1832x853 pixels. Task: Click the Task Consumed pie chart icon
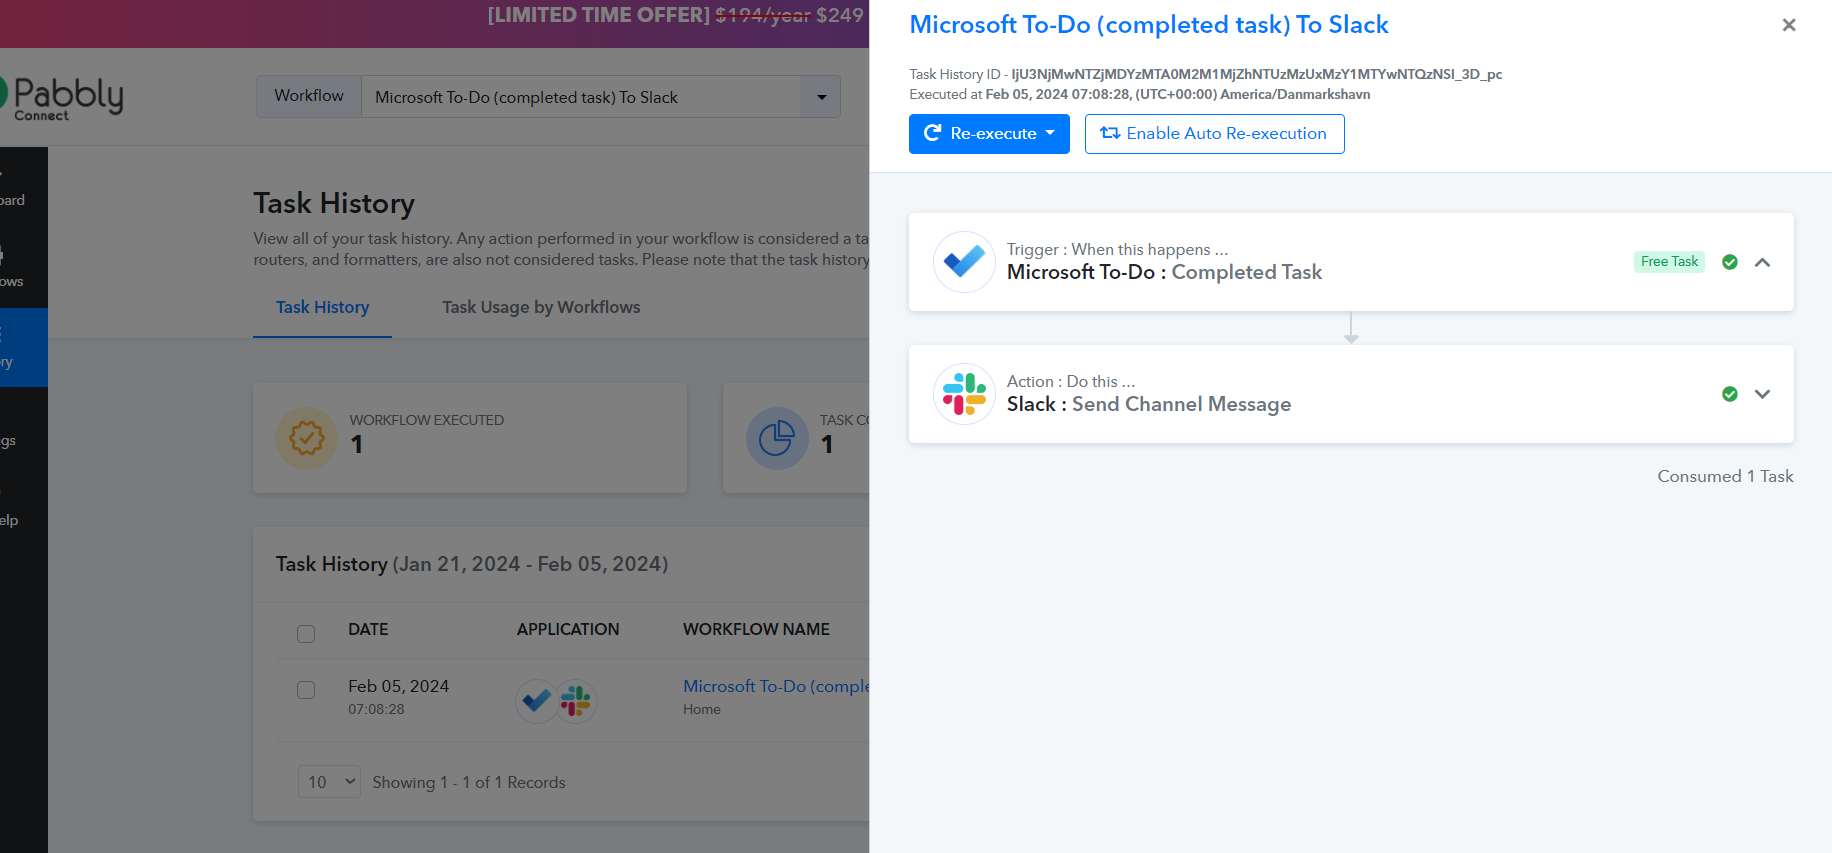tap(777, 438)
